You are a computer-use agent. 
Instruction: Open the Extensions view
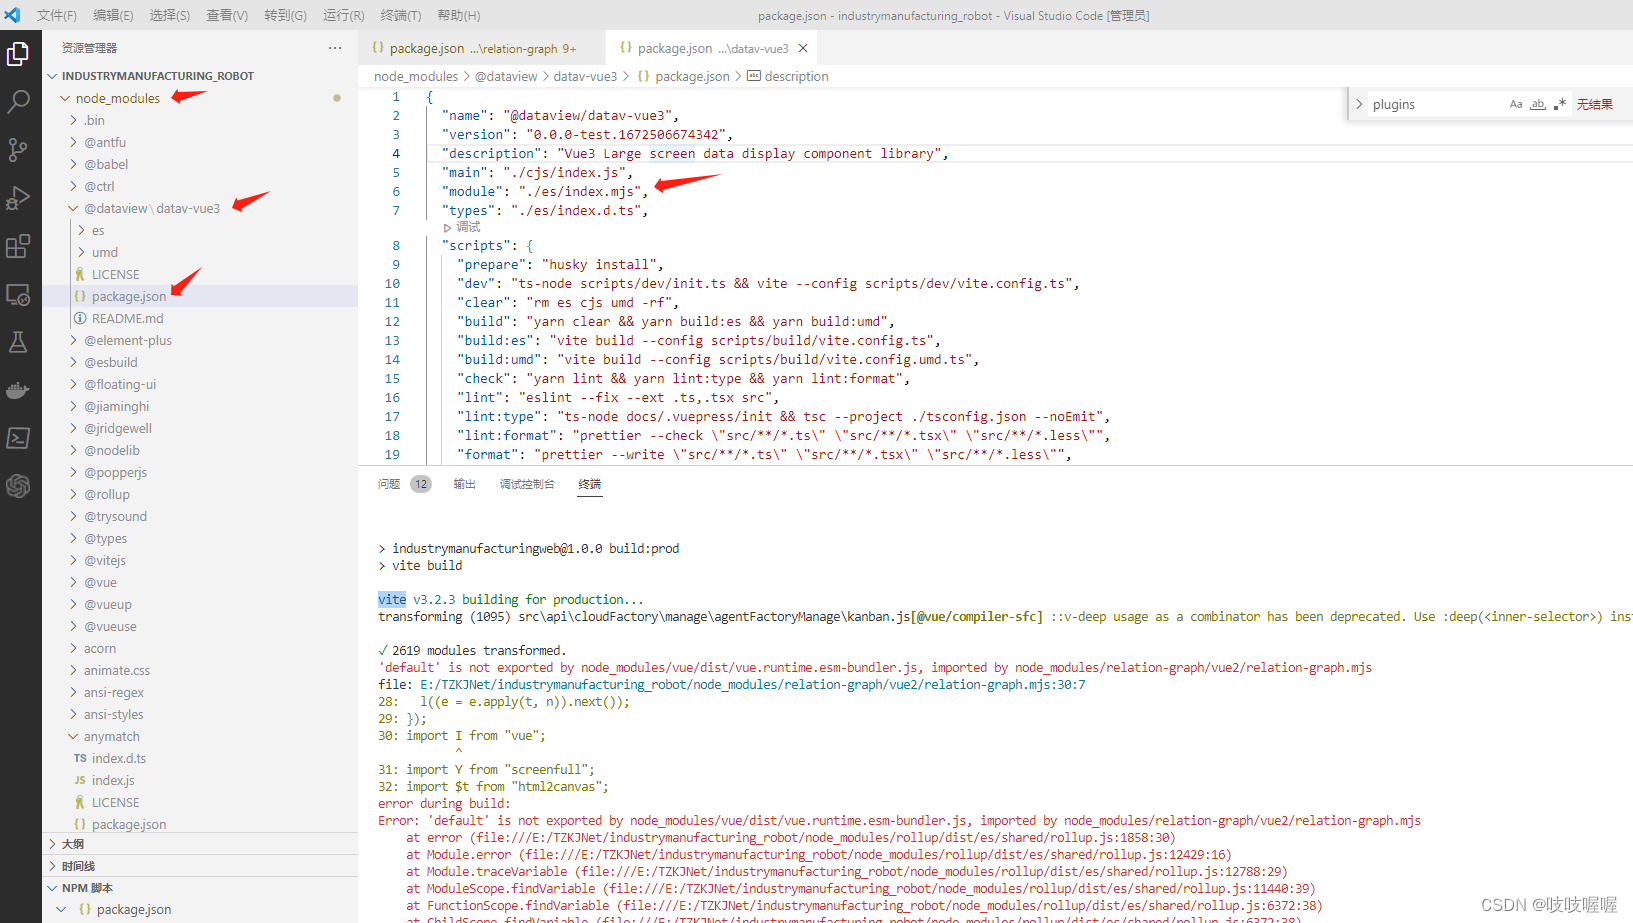pos(18,246)
